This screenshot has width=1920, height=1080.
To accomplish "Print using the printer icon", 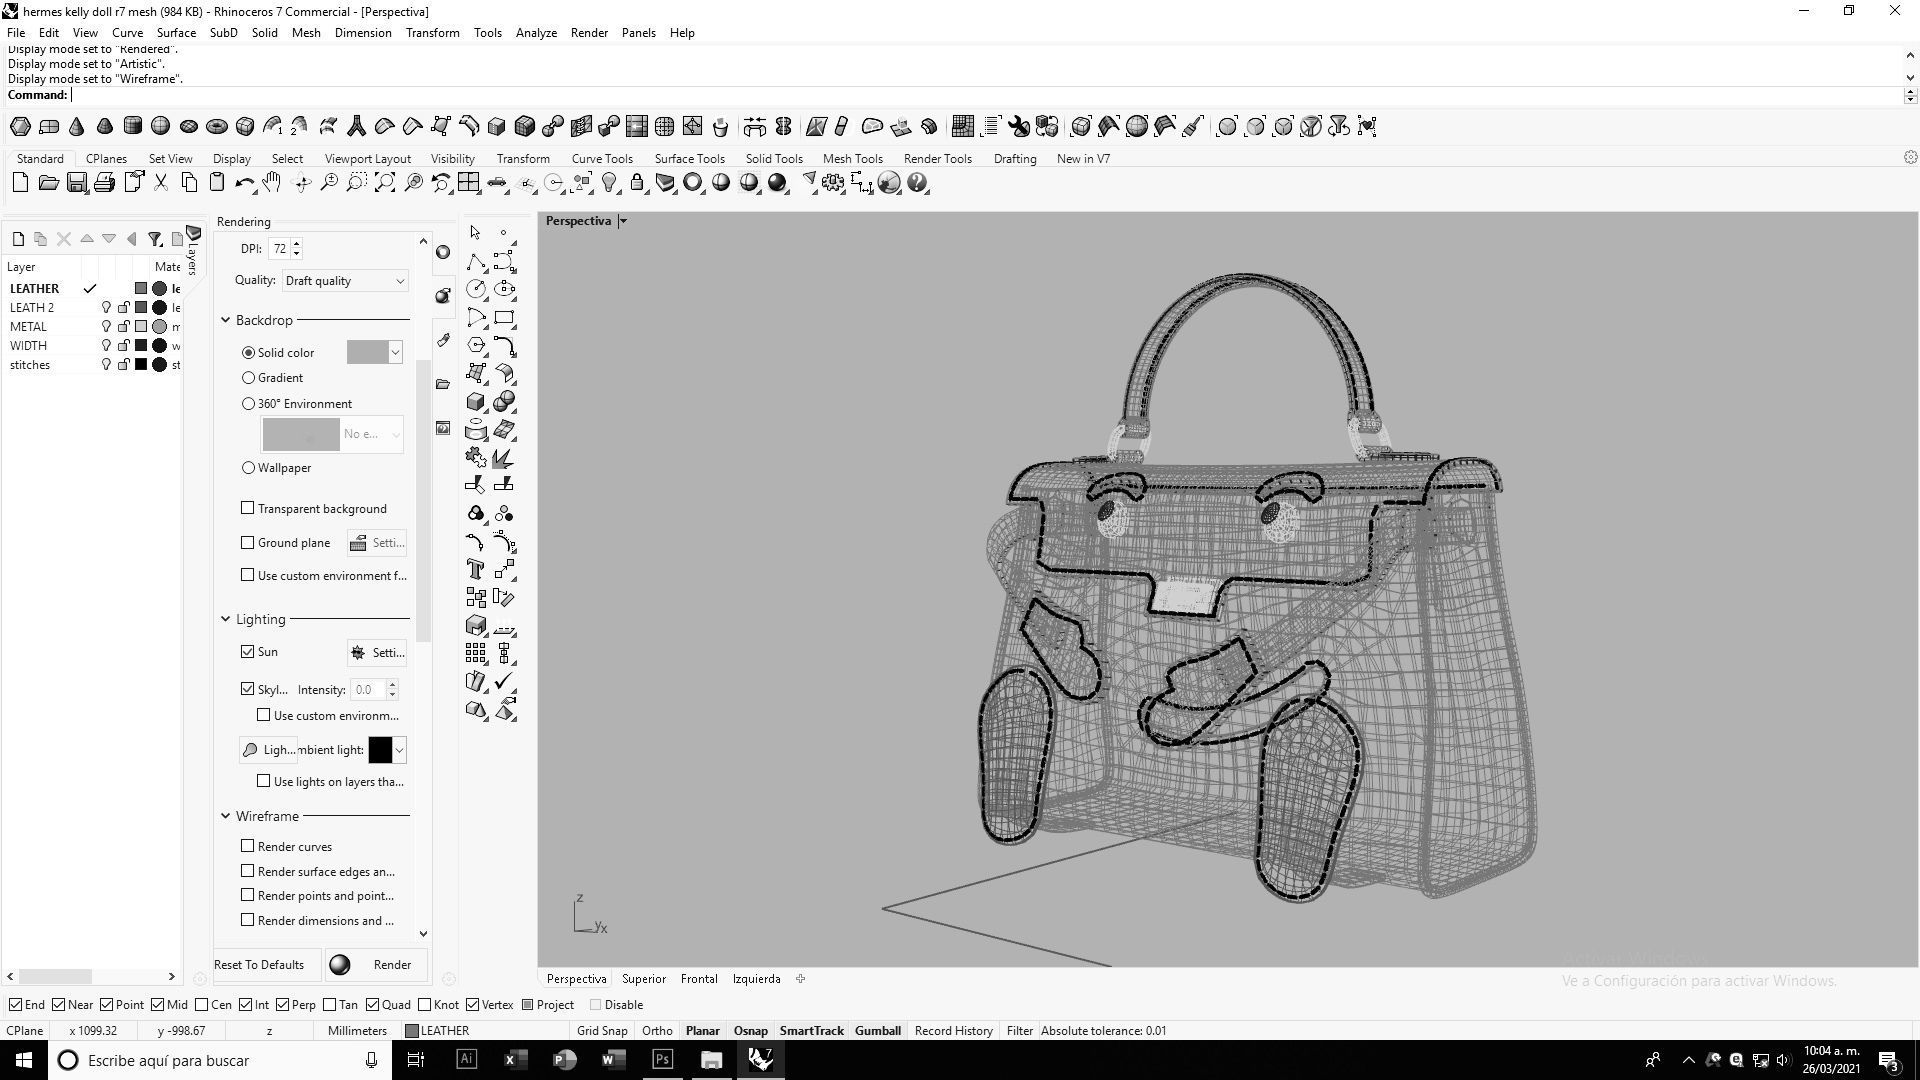I will (104, 183).
